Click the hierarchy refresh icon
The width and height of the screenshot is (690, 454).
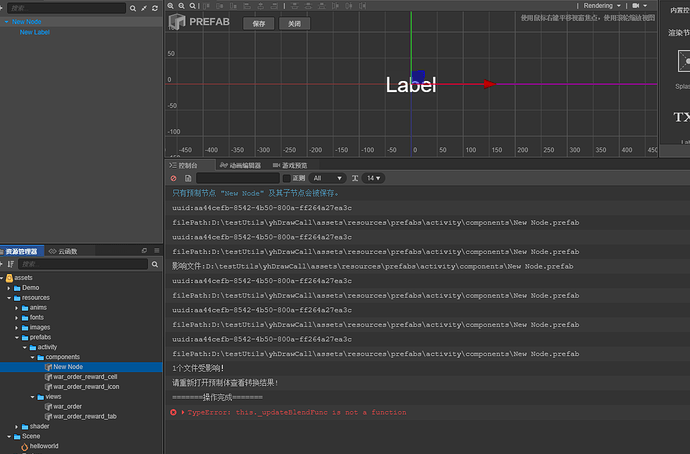[x=155, y=8]
